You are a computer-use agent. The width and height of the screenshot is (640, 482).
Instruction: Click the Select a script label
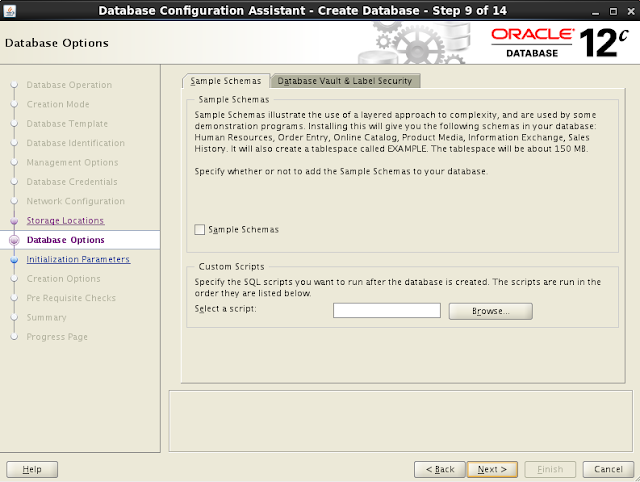pyautogui.click(x=225, y=309)
